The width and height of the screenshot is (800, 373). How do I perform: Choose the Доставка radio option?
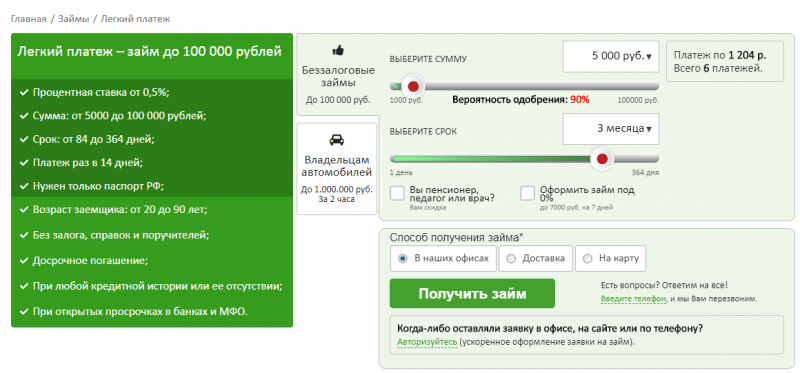click(x=511, y=259)
